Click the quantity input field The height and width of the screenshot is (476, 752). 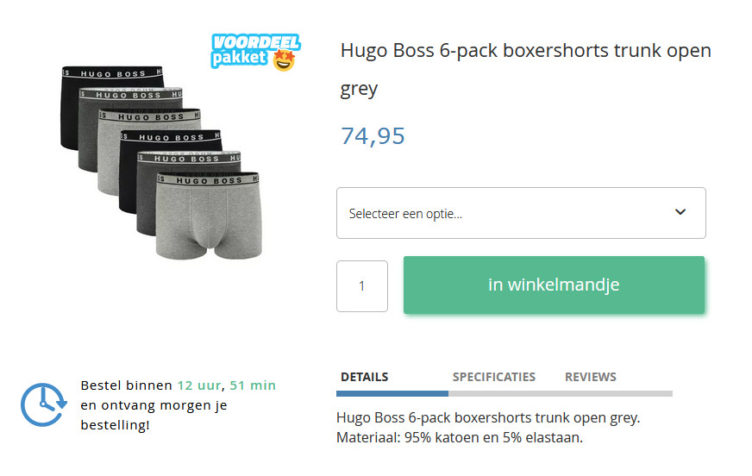point(362,286)
